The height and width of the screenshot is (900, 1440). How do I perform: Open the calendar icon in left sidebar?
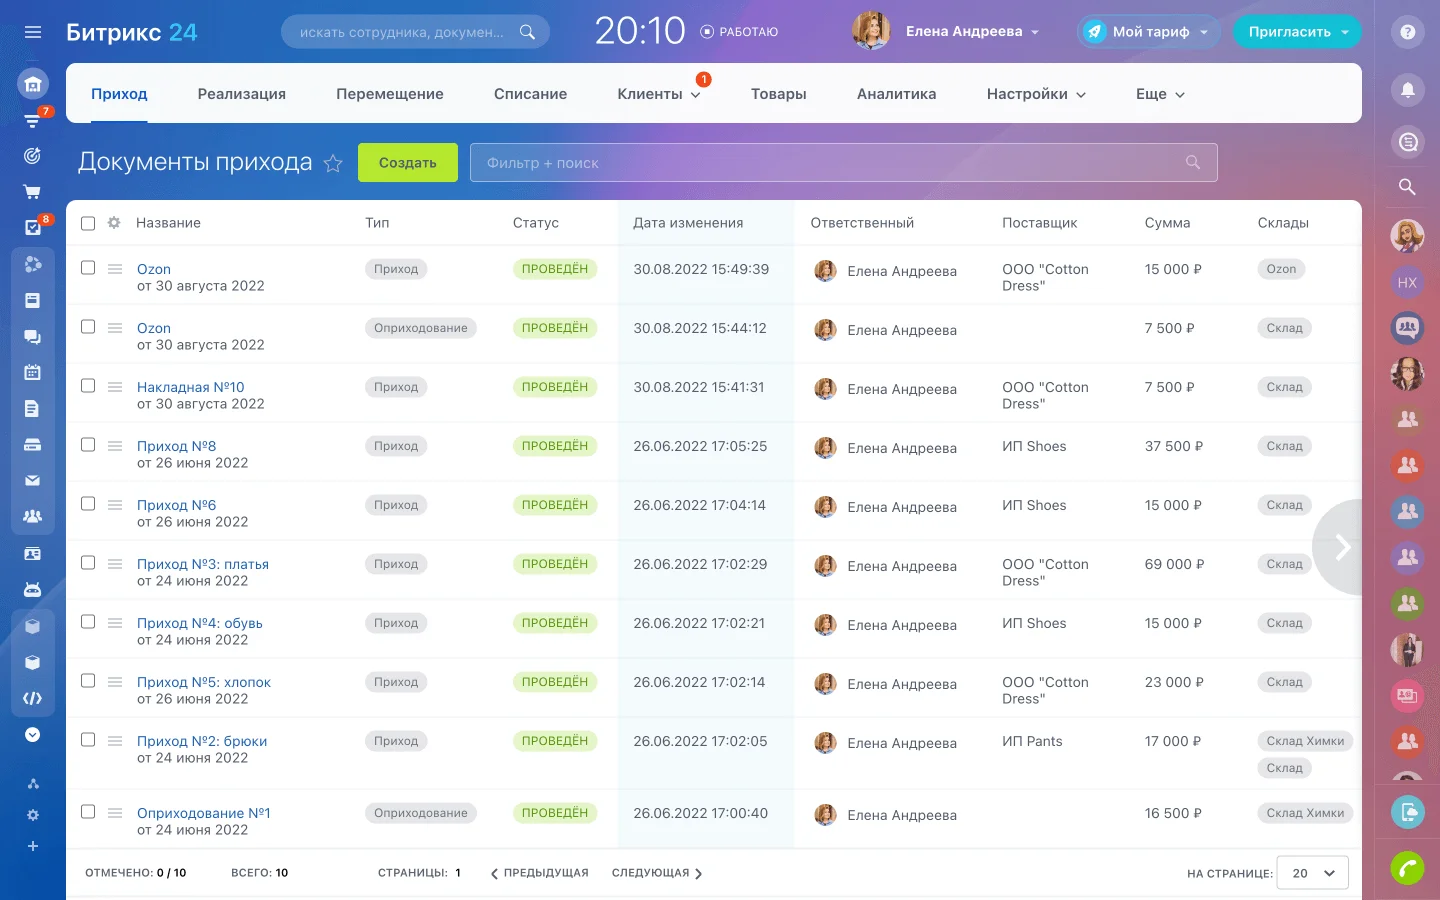(x=33, y=372)
